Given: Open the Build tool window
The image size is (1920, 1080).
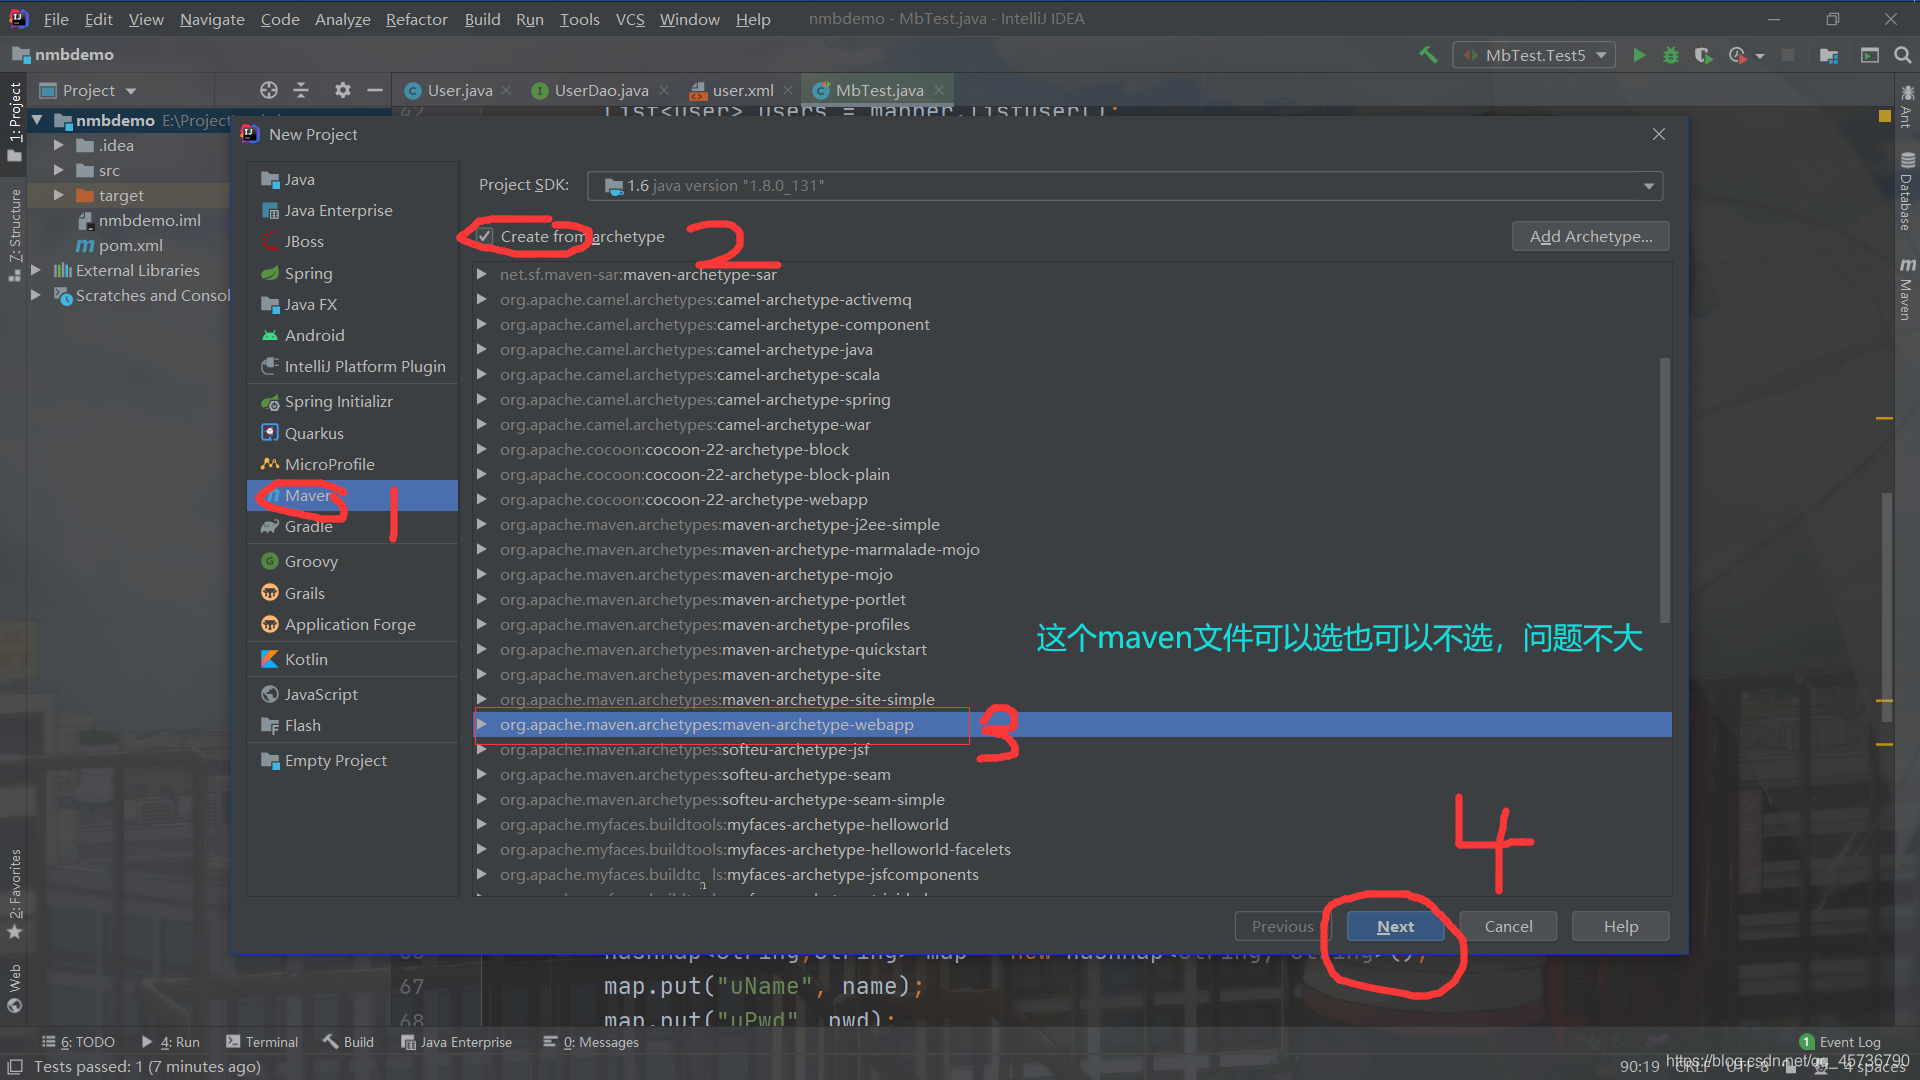Looking at the screenshot, I should tap(348, 1042).
